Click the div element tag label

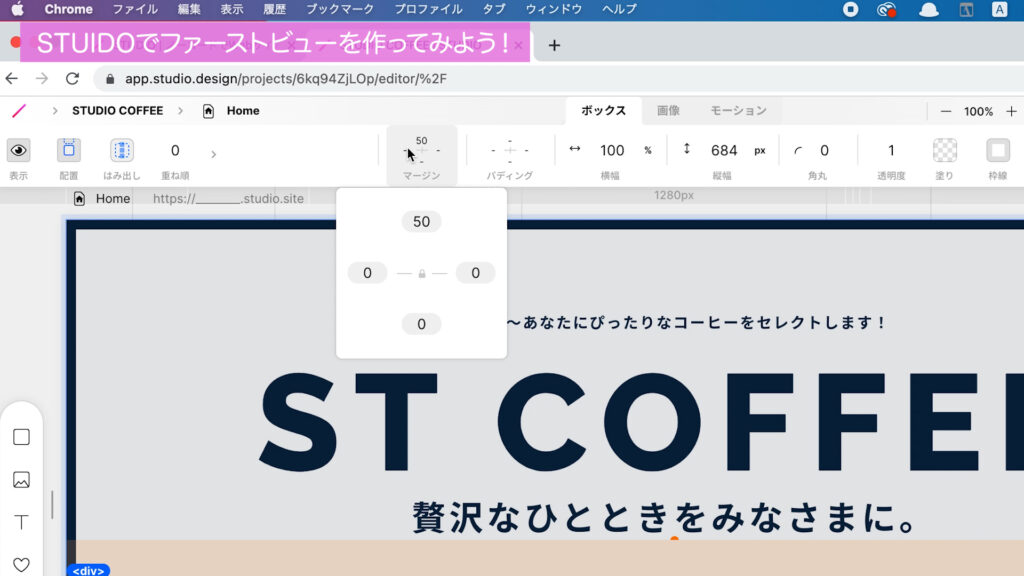[88, 570]
